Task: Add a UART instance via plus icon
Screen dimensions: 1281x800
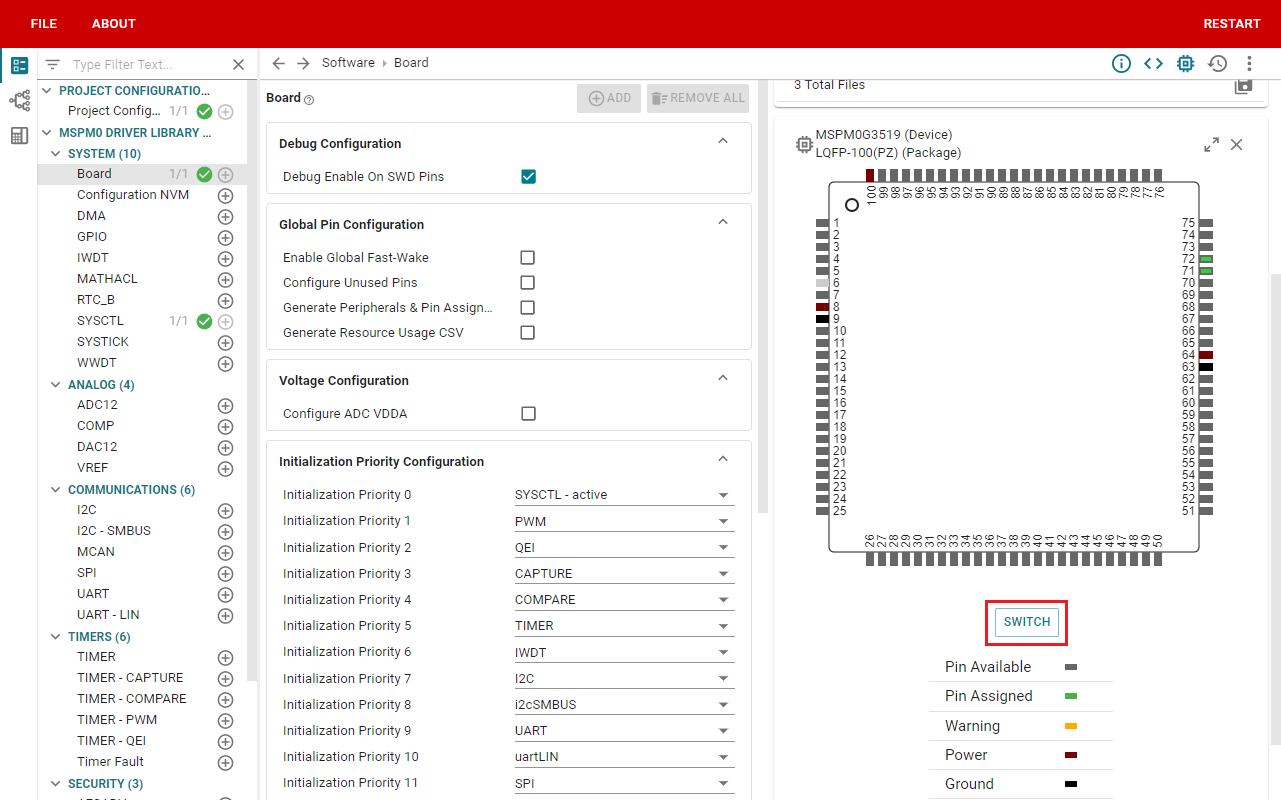Action: click(x=225, y=594)
